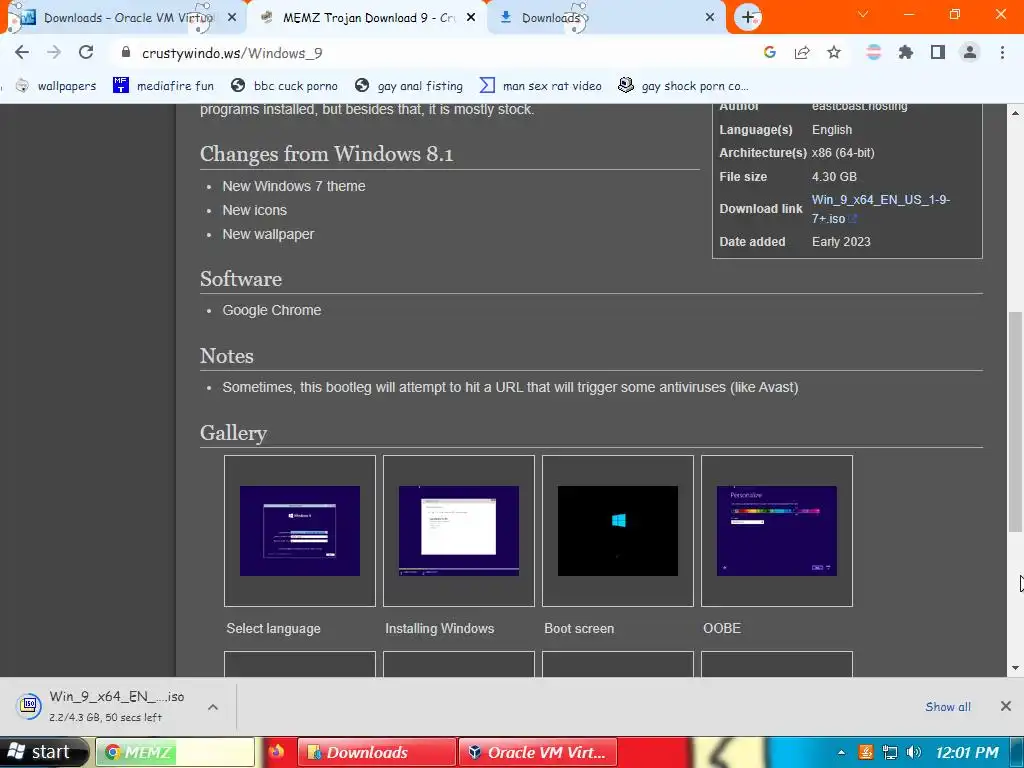Switch to the MEMZ Chrome taskbar item
This screenshot has height=768, width=1024.
click(175, 752)
